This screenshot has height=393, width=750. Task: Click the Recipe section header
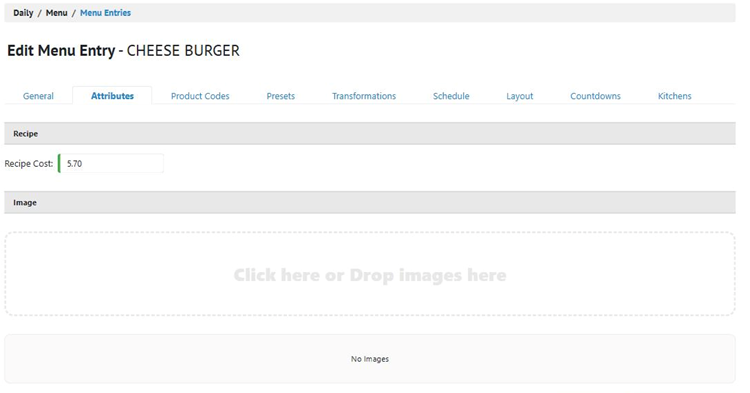click(370, 134)
